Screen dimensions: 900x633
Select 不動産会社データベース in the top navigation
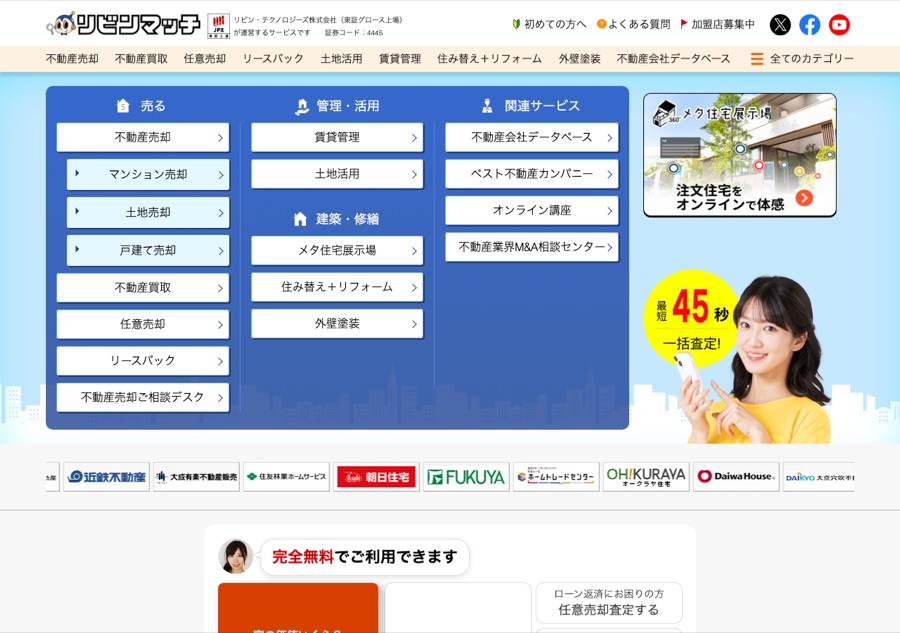click(674, 59)
